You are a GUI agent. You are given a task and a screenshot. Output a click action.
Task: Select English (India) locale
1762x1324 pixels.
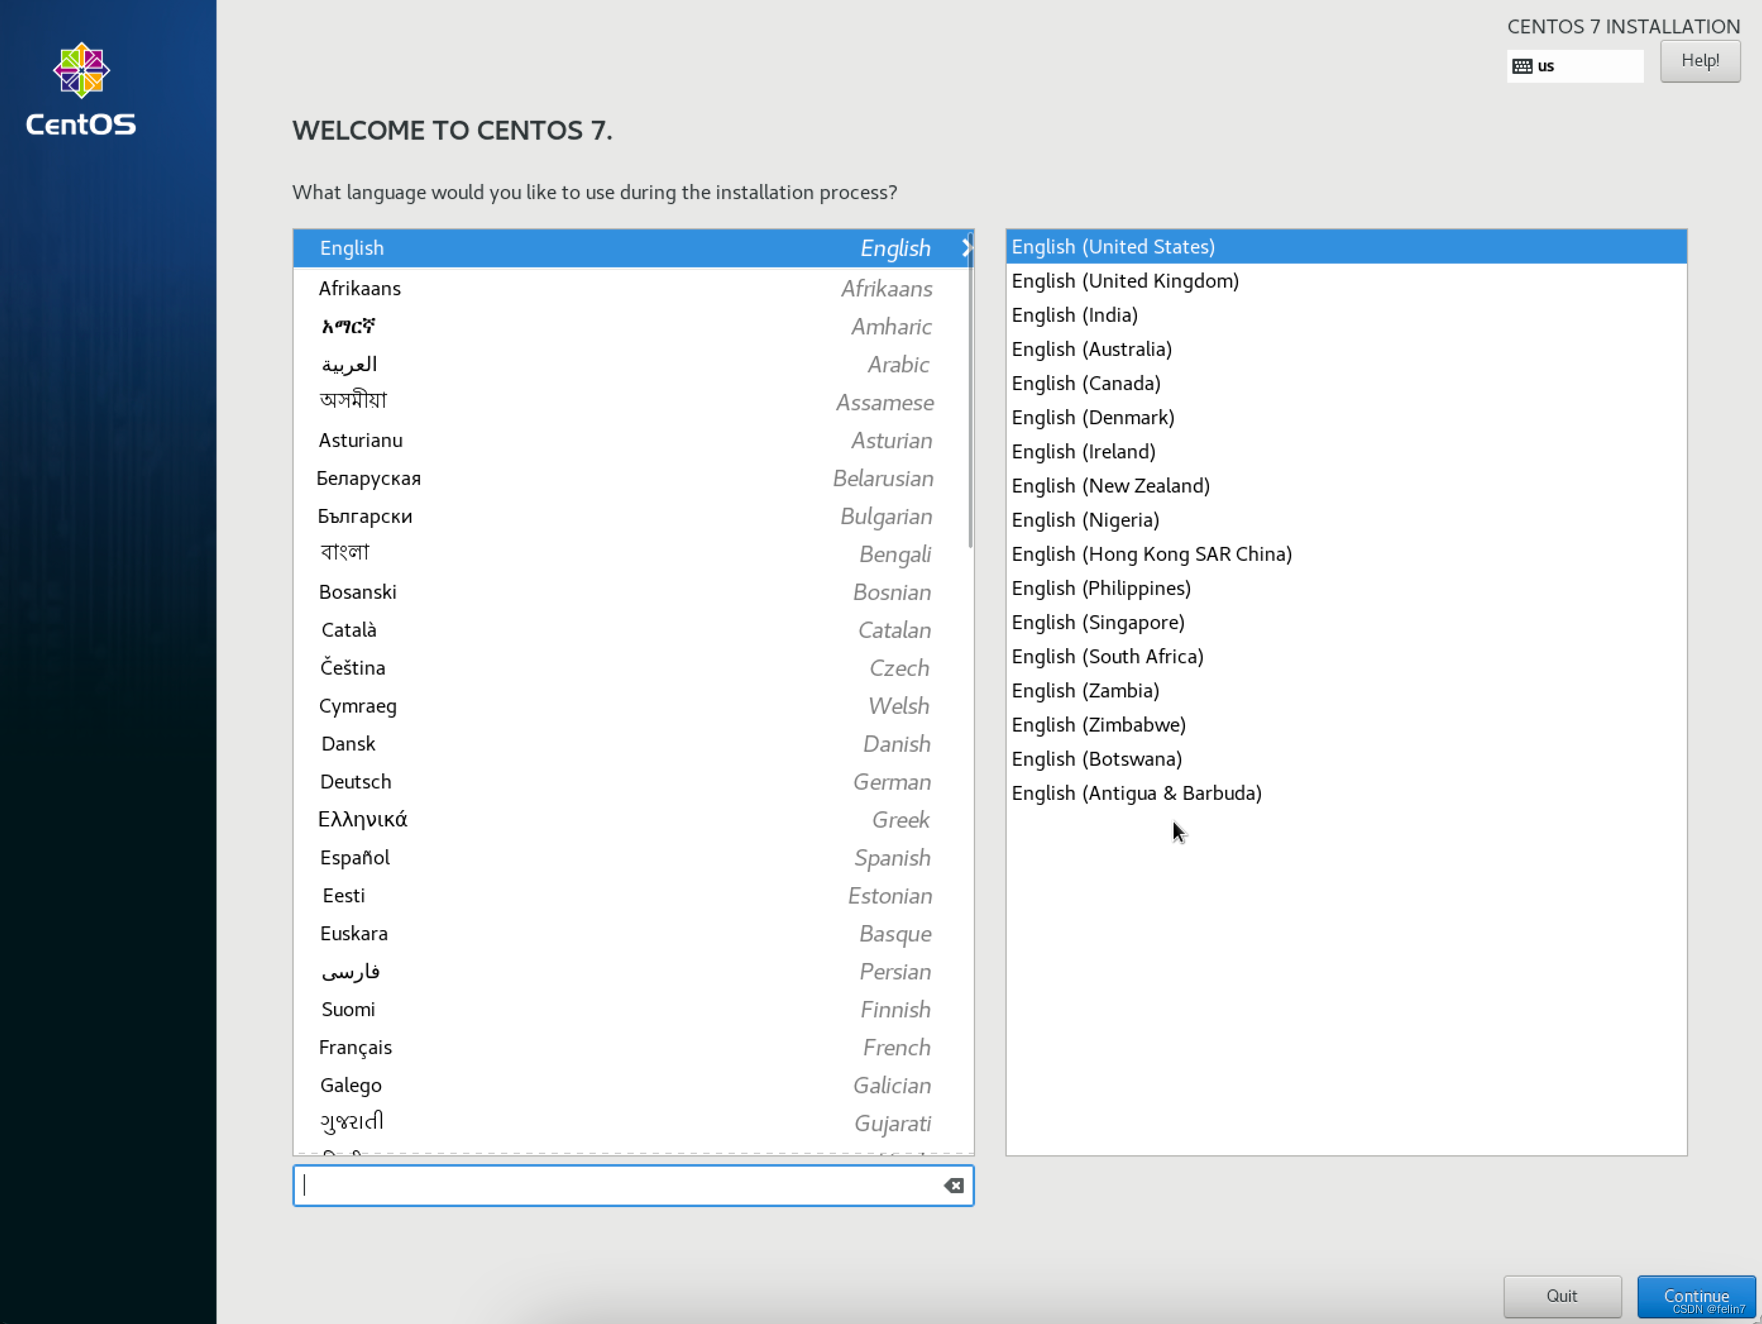click(x=1346, y=315)
